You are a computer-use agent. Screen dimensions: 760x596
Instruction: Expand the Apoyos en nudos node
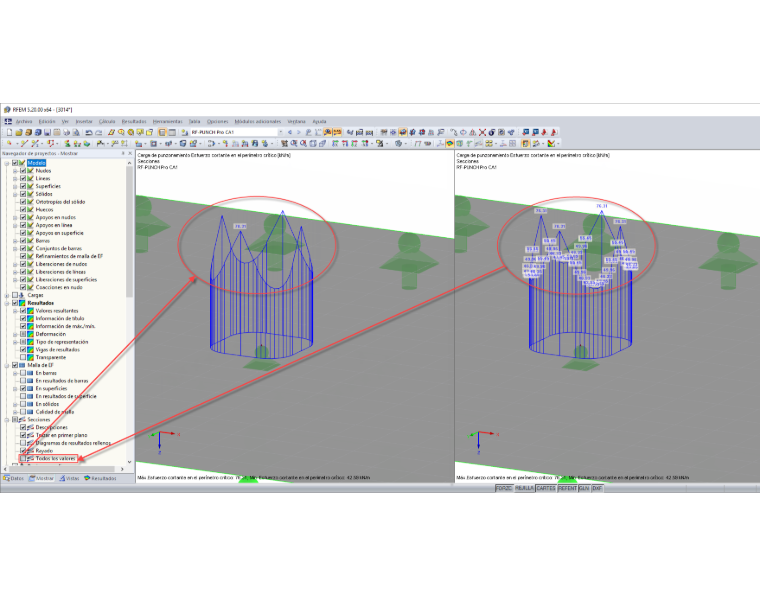15,217
